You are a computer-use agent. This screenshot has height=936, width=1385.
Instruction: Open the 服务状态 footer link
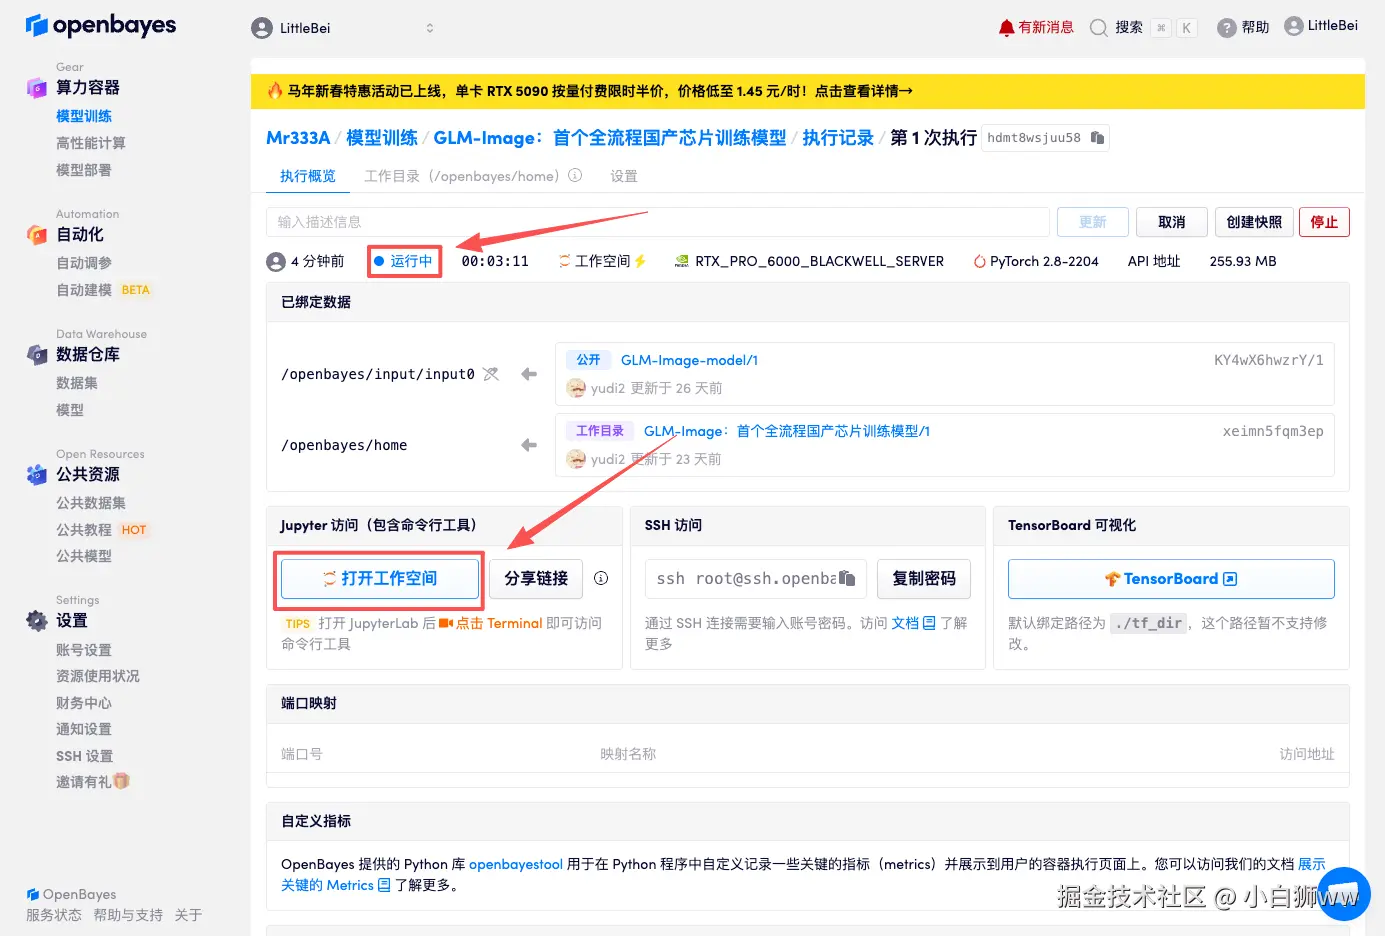(54, 915)
